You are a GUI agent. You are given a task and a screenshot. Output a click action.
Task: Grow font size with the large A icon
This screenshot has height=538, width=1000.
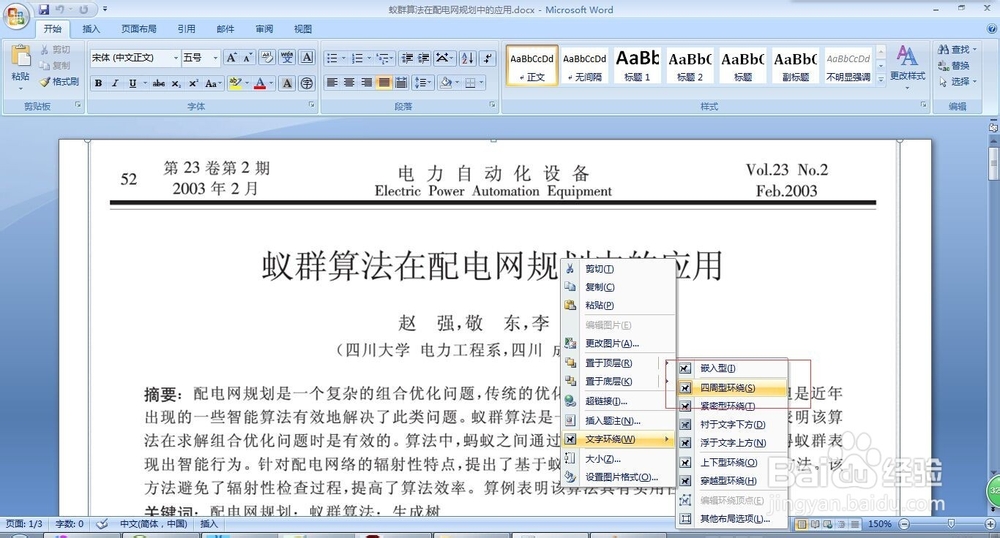click(232, 57)
